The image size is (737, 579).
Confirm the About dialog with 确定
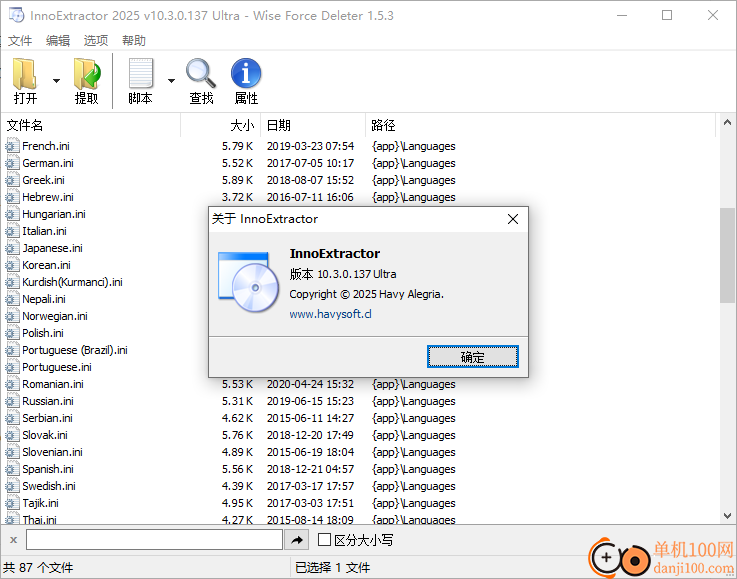(x=472, y=357)
